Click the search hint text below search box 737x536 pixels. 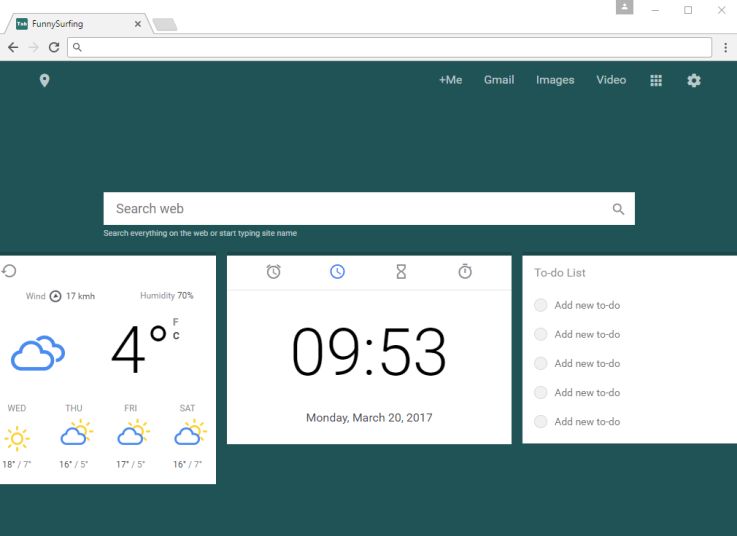(x=200, y=233)
